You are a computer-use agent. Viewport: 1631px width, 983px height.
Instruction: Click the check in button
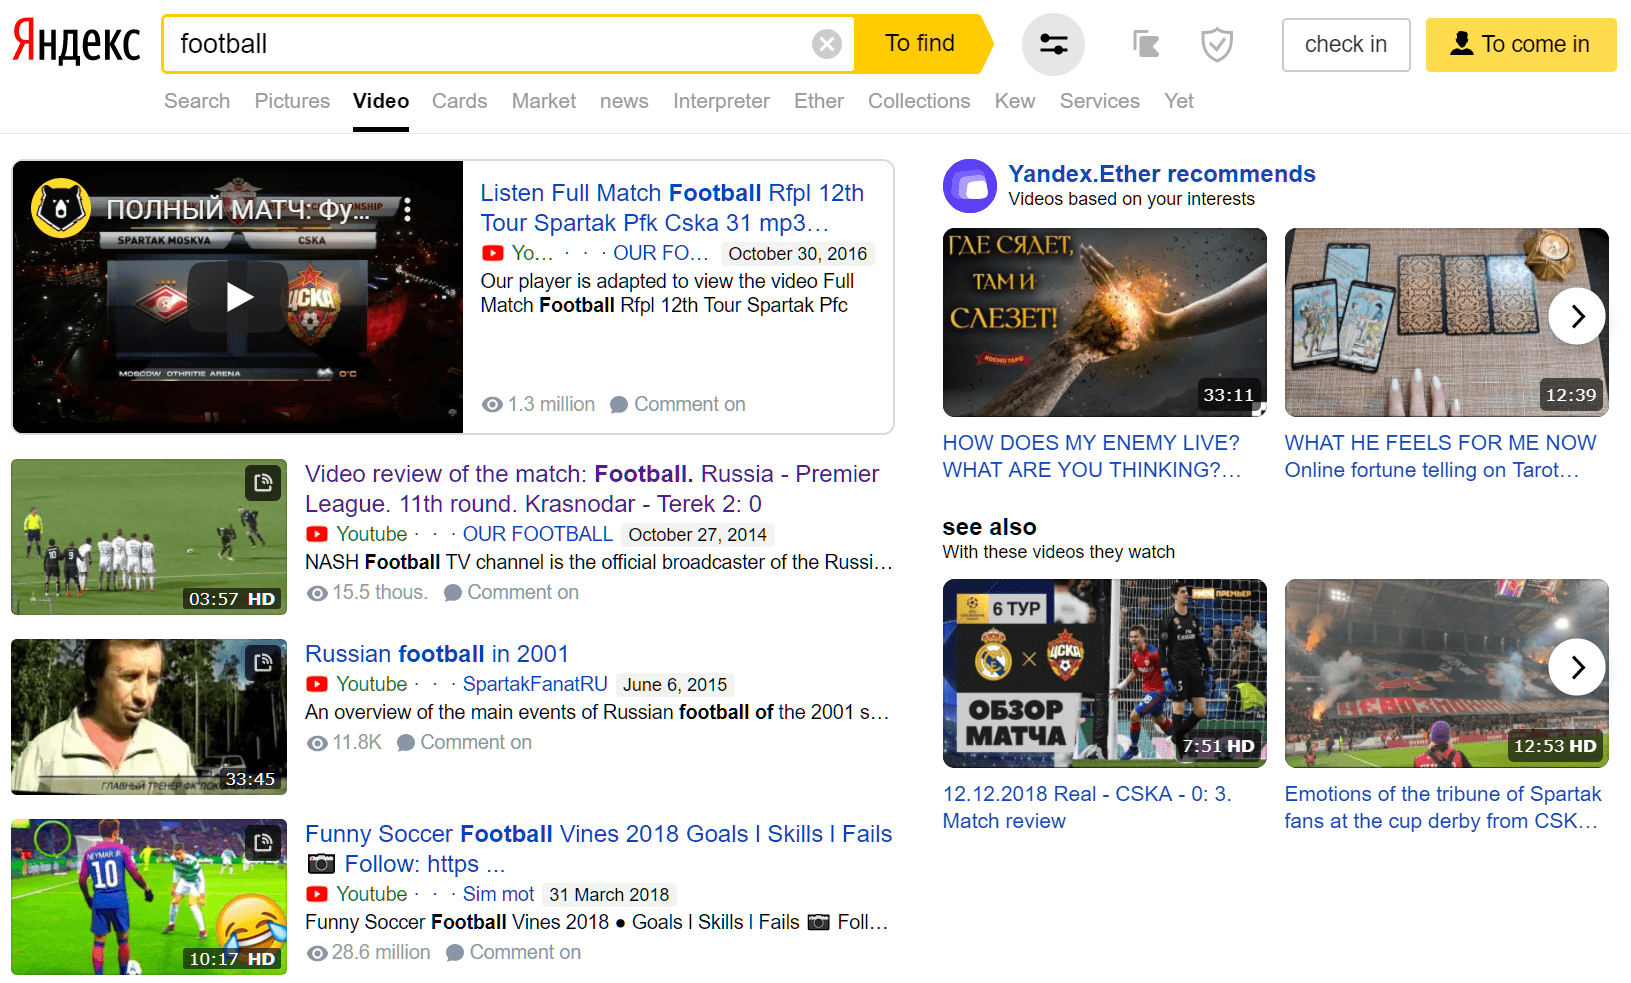(x=1346, y=44)
